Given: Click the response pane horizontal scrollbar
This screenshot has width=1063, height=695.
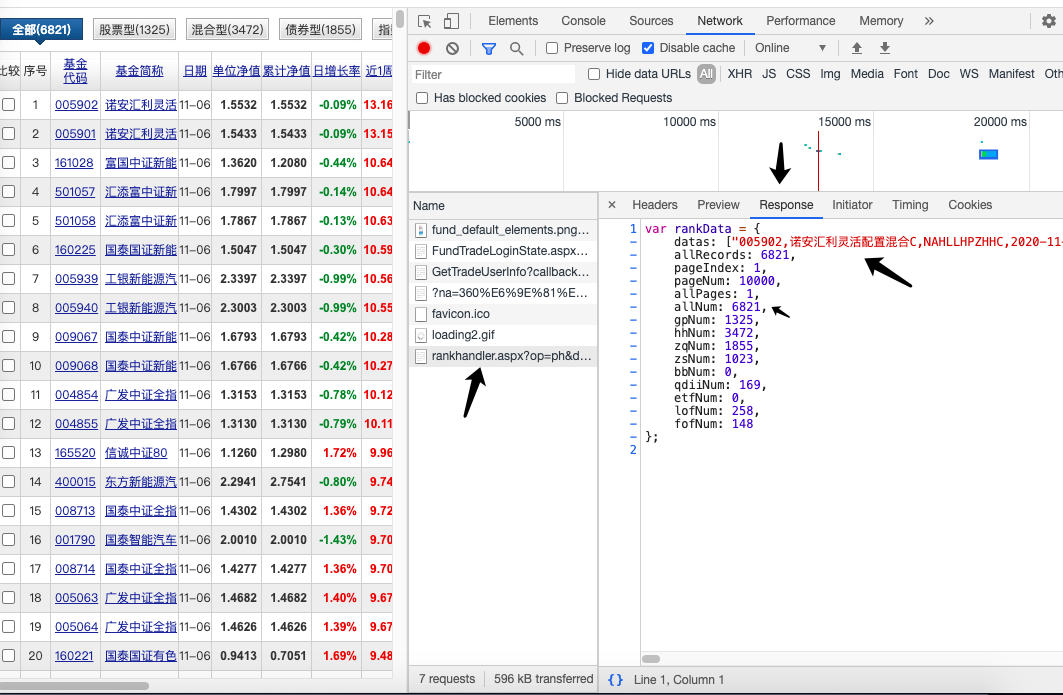Looking at the screenshot, I should [651, 658].
